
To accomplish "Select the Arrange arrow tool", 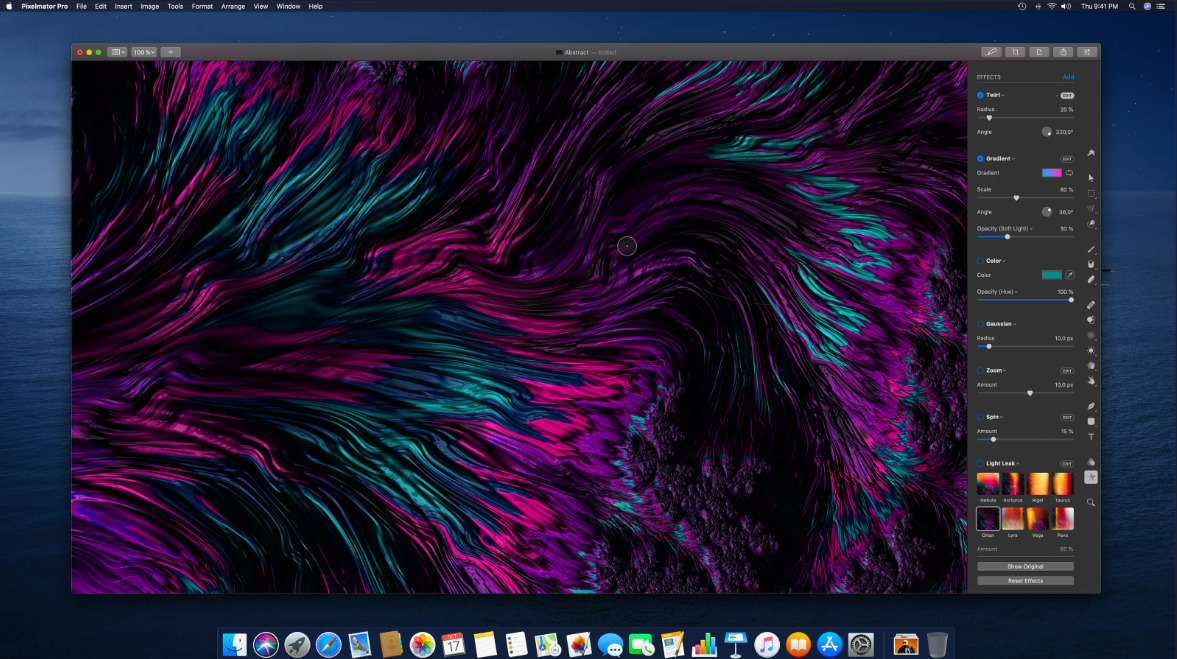I will [x=1091, y=177].
